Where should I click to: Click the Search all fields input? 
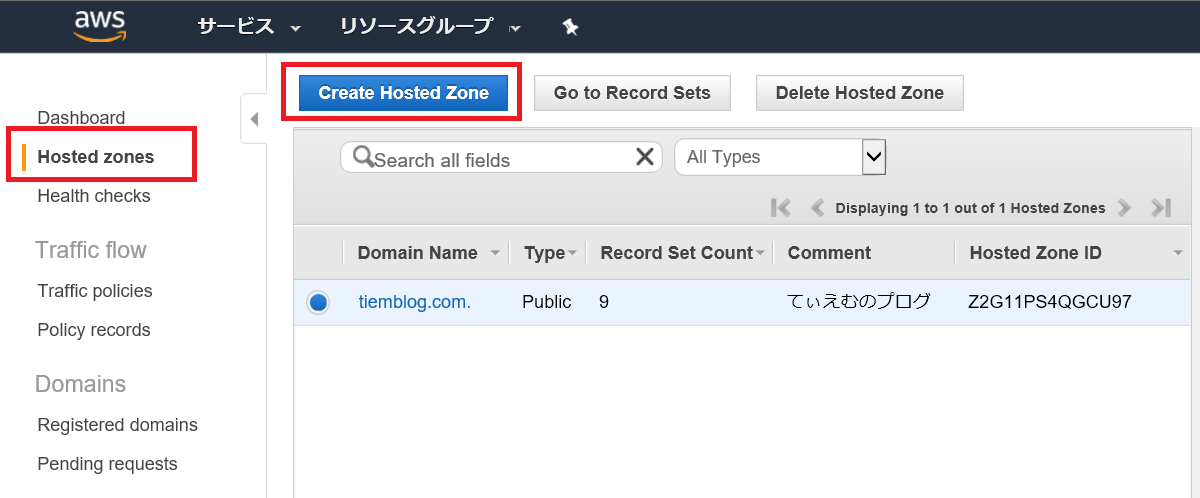click(500, 157)
